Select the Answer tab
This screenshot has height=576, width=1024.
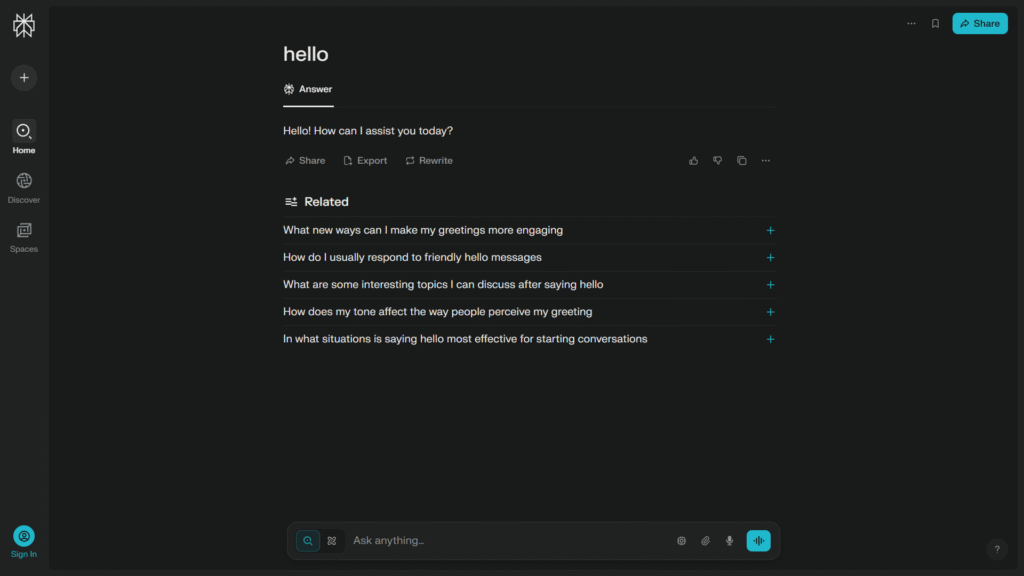[x=308, y=89]
